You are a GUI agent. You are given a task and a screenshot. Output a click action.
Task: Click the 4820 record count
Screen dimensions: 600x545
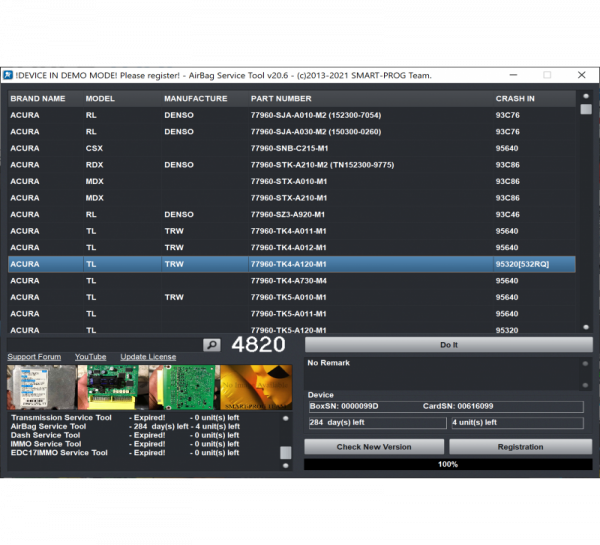[258, 344]
